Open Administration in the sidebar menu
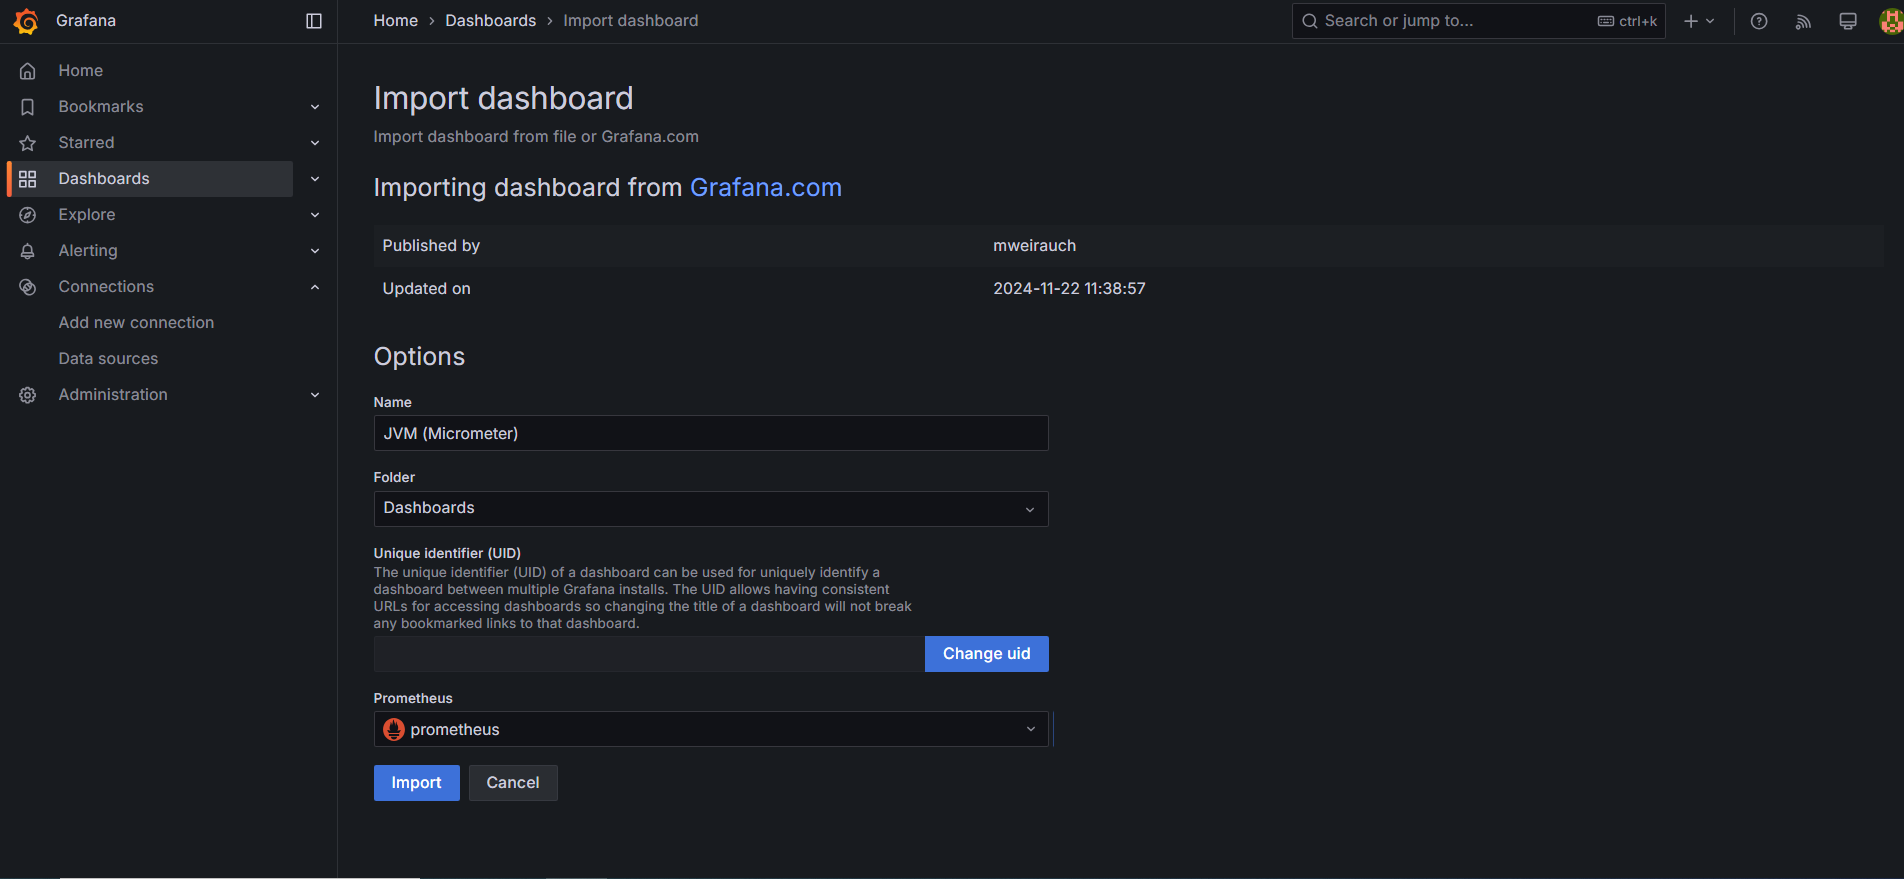 click(113, 395)
